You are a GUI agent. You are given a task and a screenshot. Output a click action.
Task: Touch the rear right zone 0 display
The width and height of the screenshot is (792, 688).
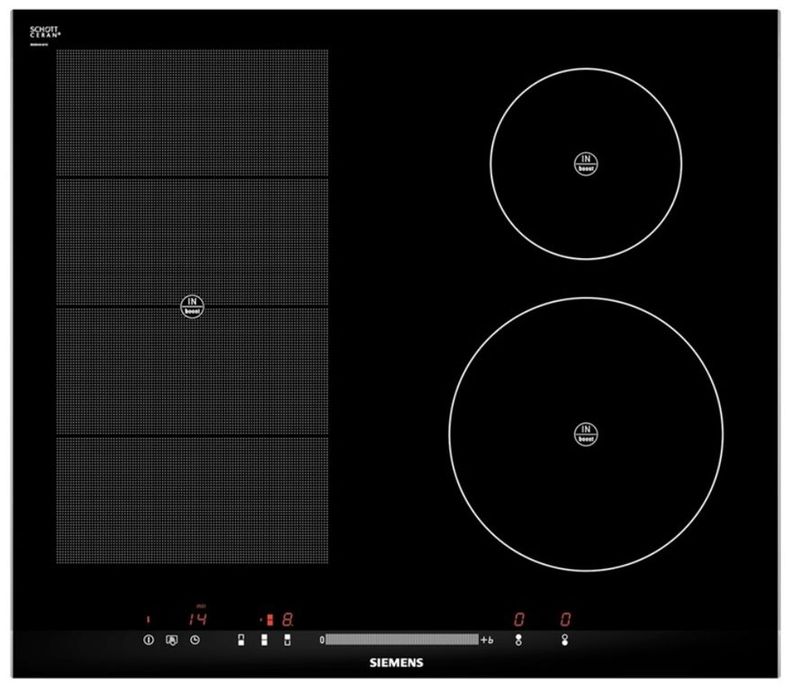point(519,619)
